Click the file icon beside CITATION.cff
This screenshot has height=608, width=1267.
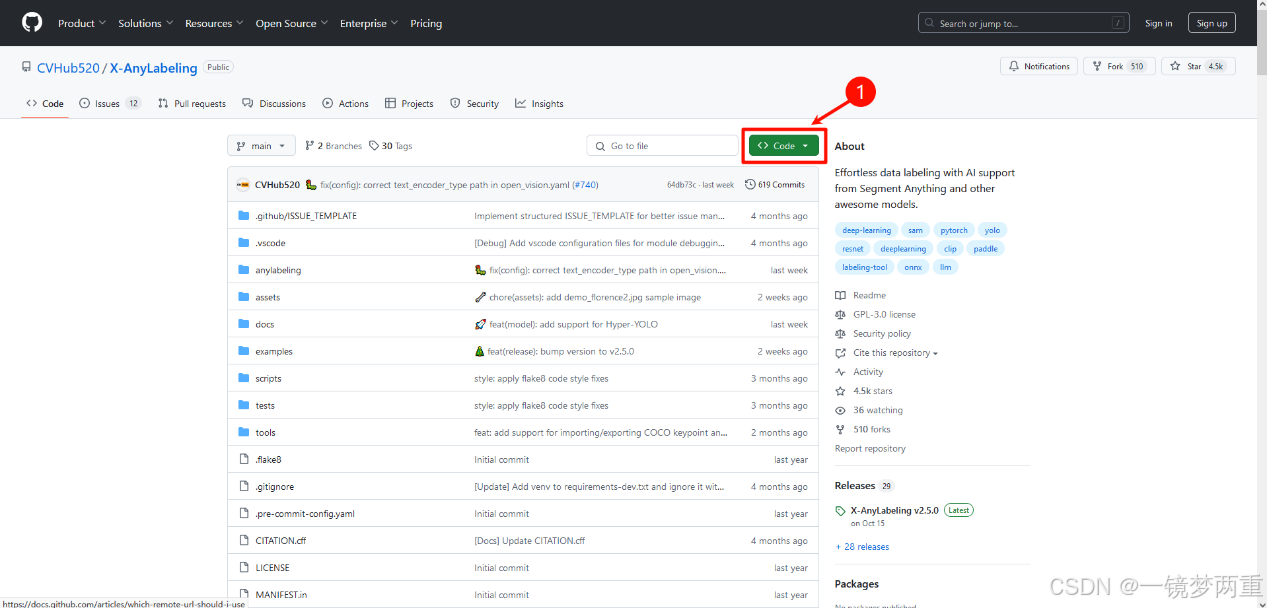[x=243, y=540]
